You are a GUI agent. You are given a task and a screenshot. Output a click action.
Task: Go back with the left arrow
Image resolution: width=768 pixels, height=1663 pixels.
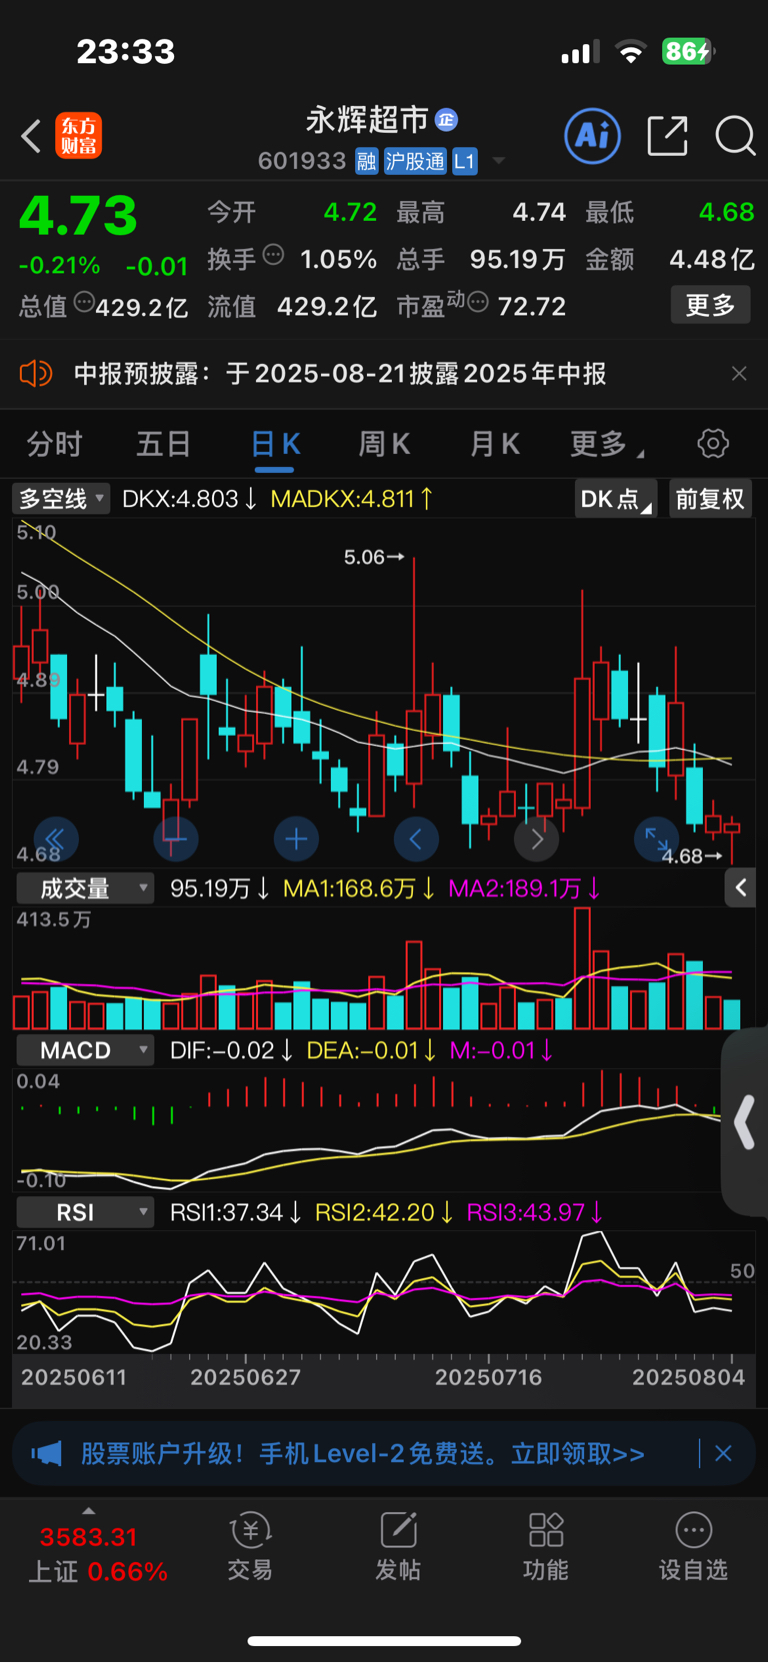click(31, 136)
